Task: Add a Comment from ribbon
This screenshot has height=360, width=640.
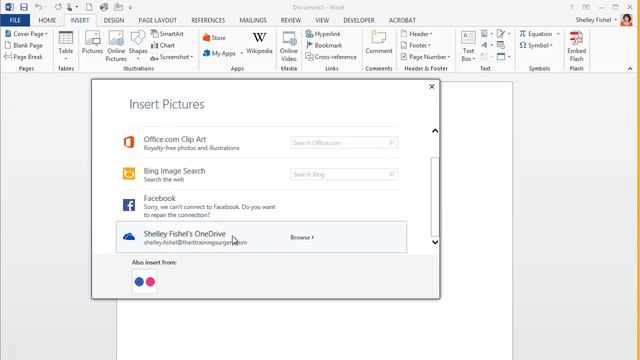Action: [378, 42]
